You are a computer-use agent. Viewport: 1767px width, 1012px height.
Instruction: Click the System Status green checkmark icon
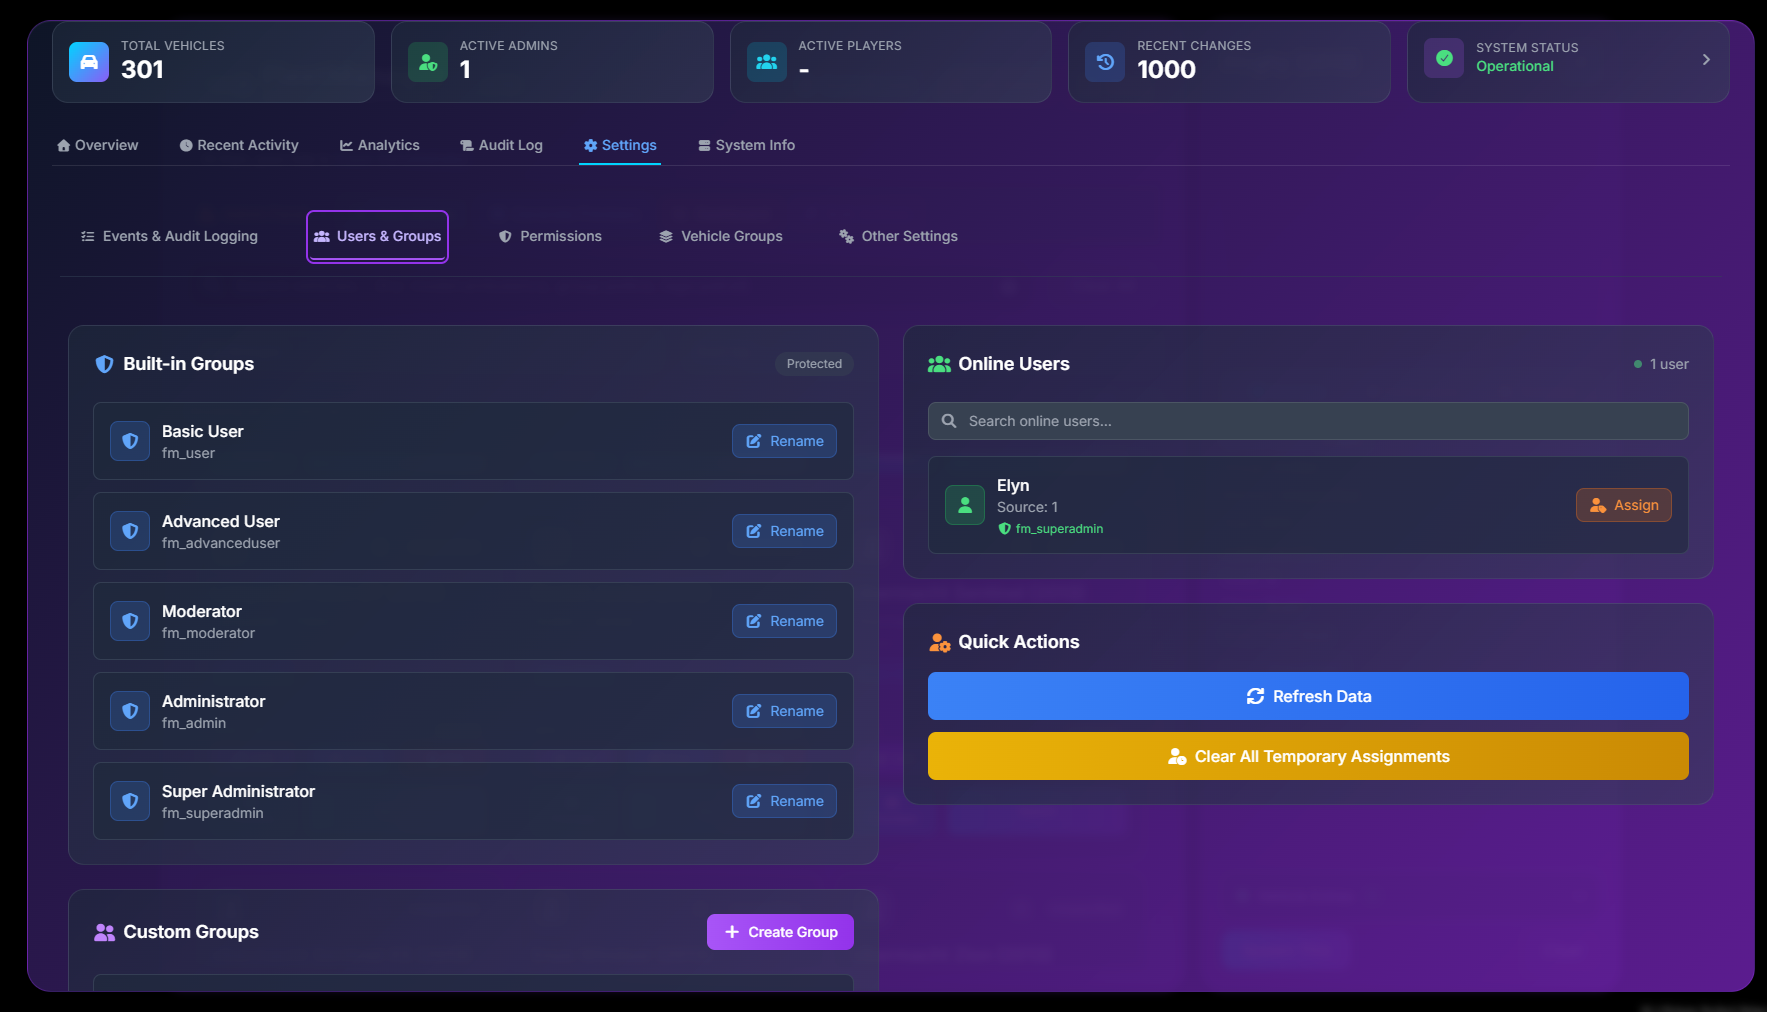(1444, 59)
